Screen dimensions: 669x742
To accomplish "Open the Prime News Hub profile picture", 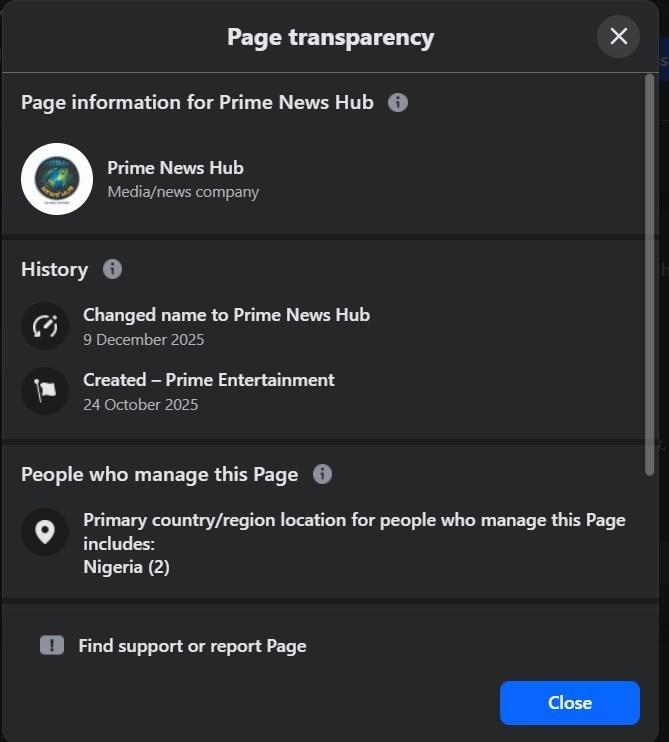I will coord(57,179).
